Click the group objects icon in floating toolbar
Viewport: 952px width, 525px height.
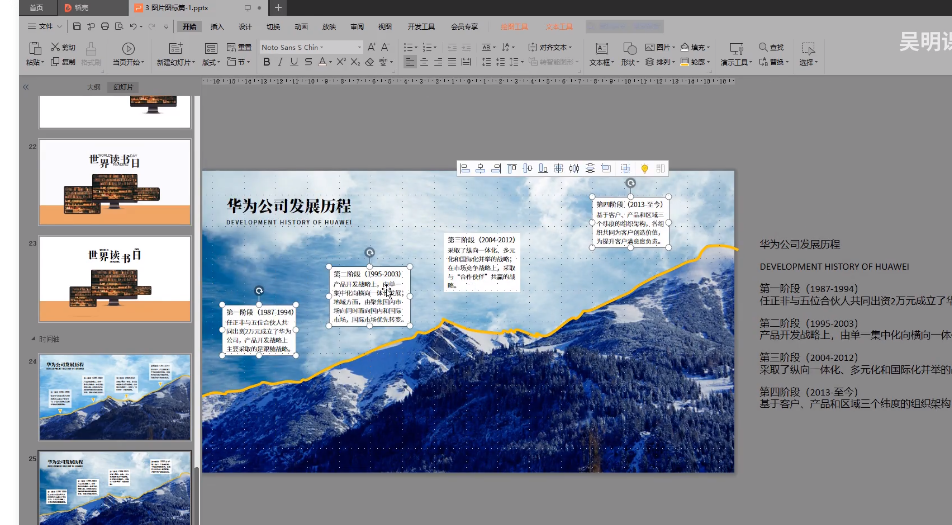[x=625, y=168]
